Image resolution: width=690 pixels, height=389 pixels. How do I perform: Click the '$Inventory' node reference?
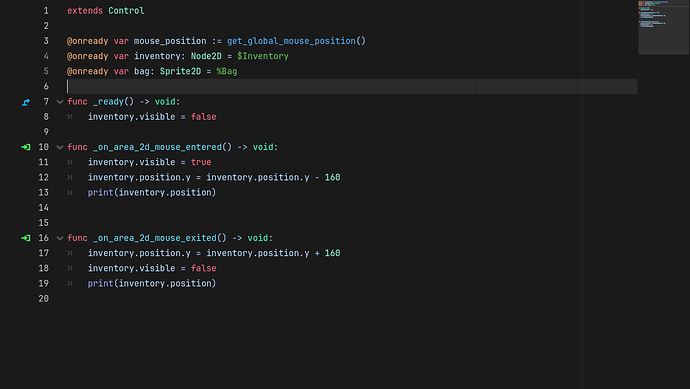pos(263,56)
